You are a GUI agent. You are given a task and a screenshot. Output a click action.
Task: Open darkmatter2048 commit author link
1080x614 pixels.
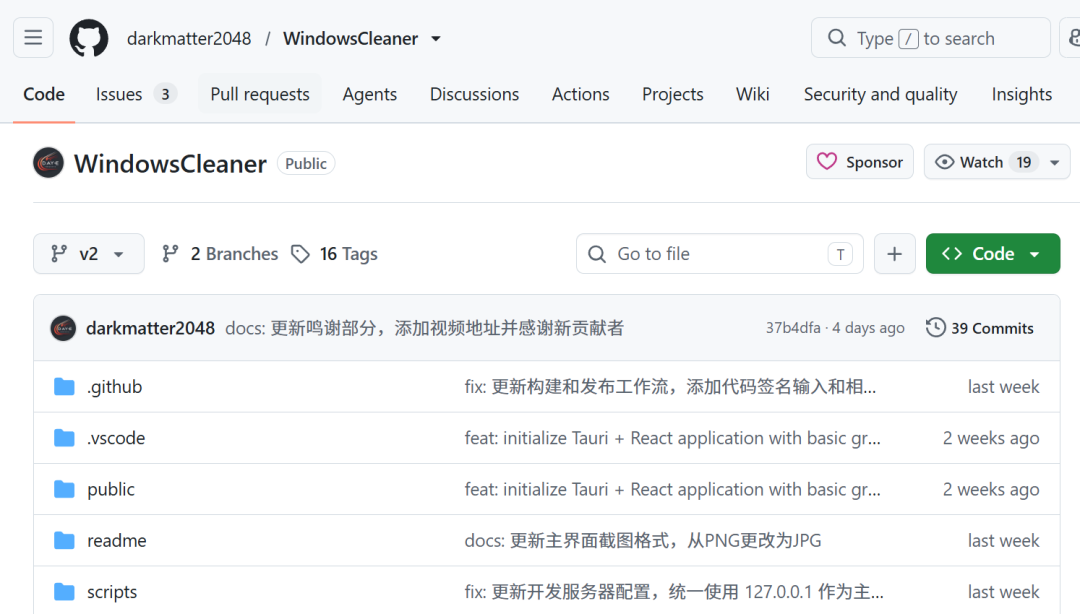pos(150,328)
